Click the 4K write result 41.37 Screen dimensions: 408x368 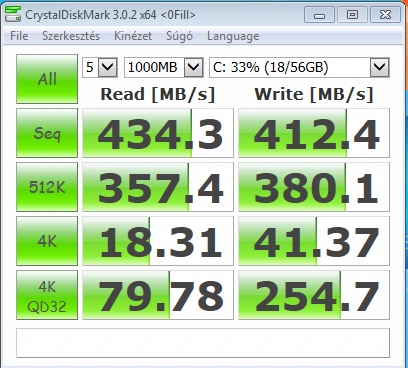click(314, 241)
